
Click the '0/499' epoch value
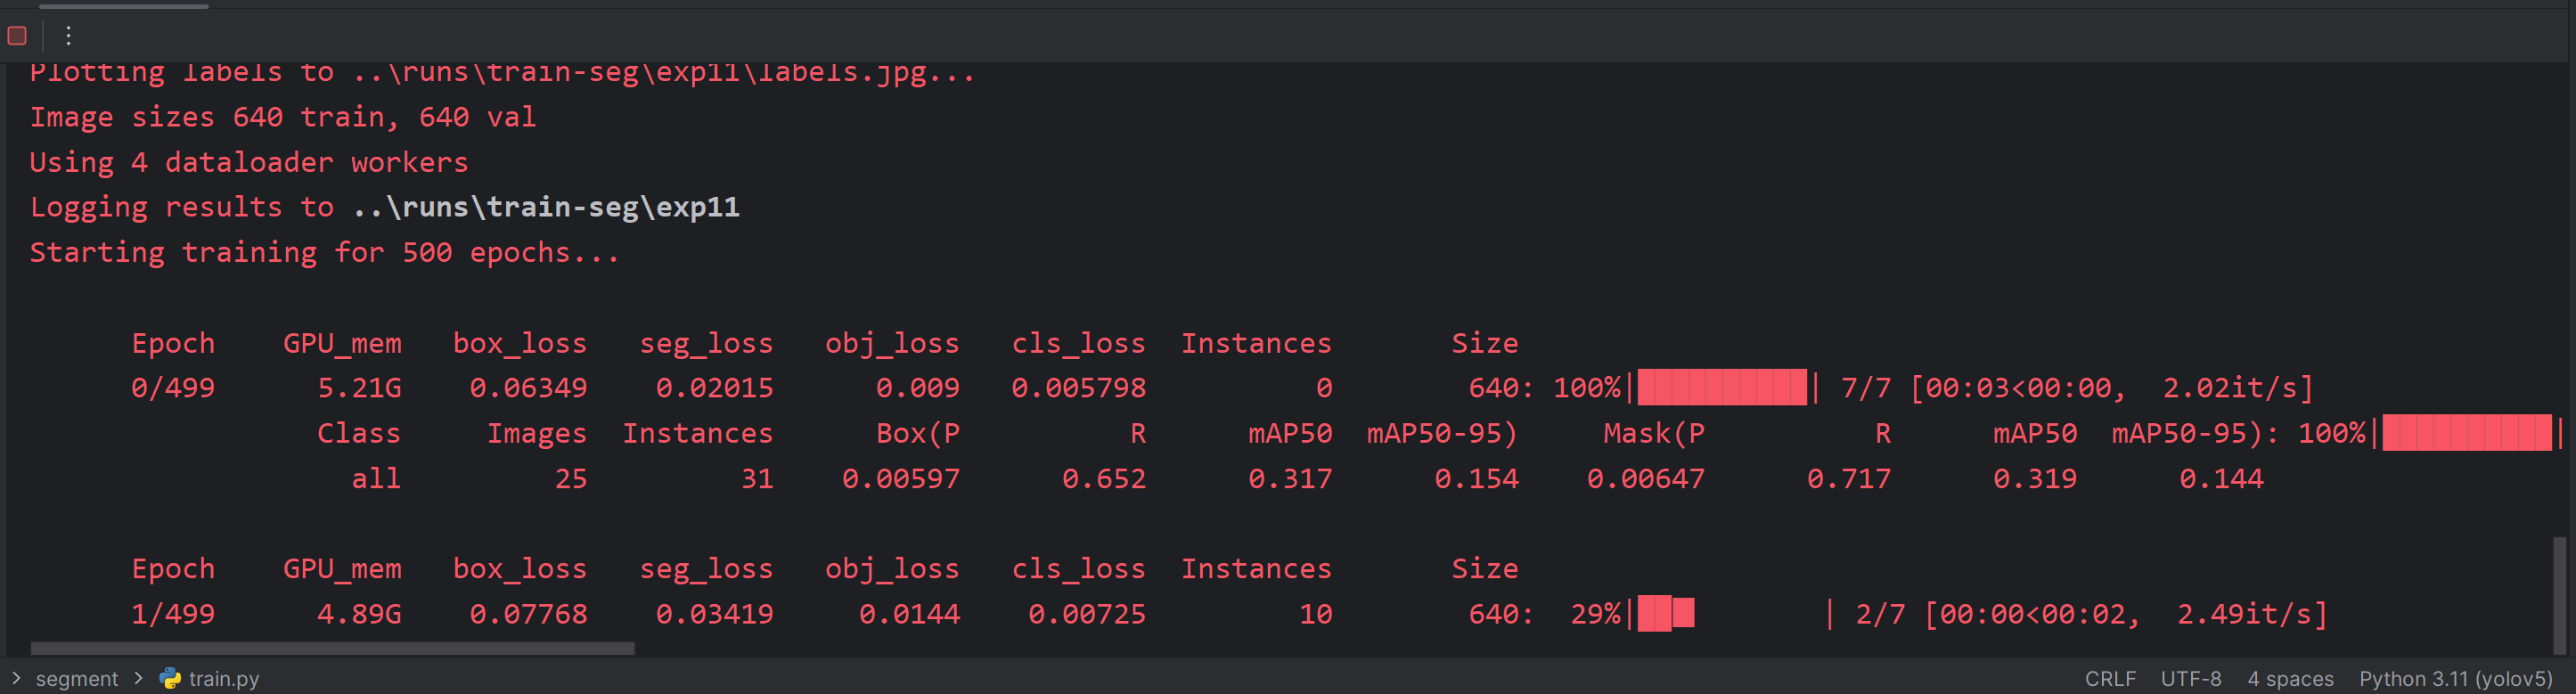coord(173,388)
